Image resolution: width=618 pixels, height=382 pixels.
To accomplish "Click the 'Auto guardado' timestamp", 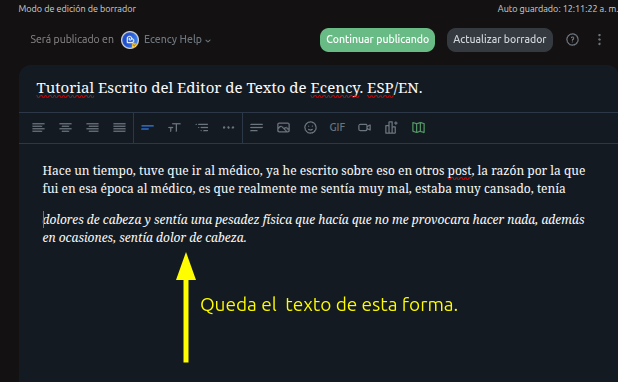I will 557,9.
